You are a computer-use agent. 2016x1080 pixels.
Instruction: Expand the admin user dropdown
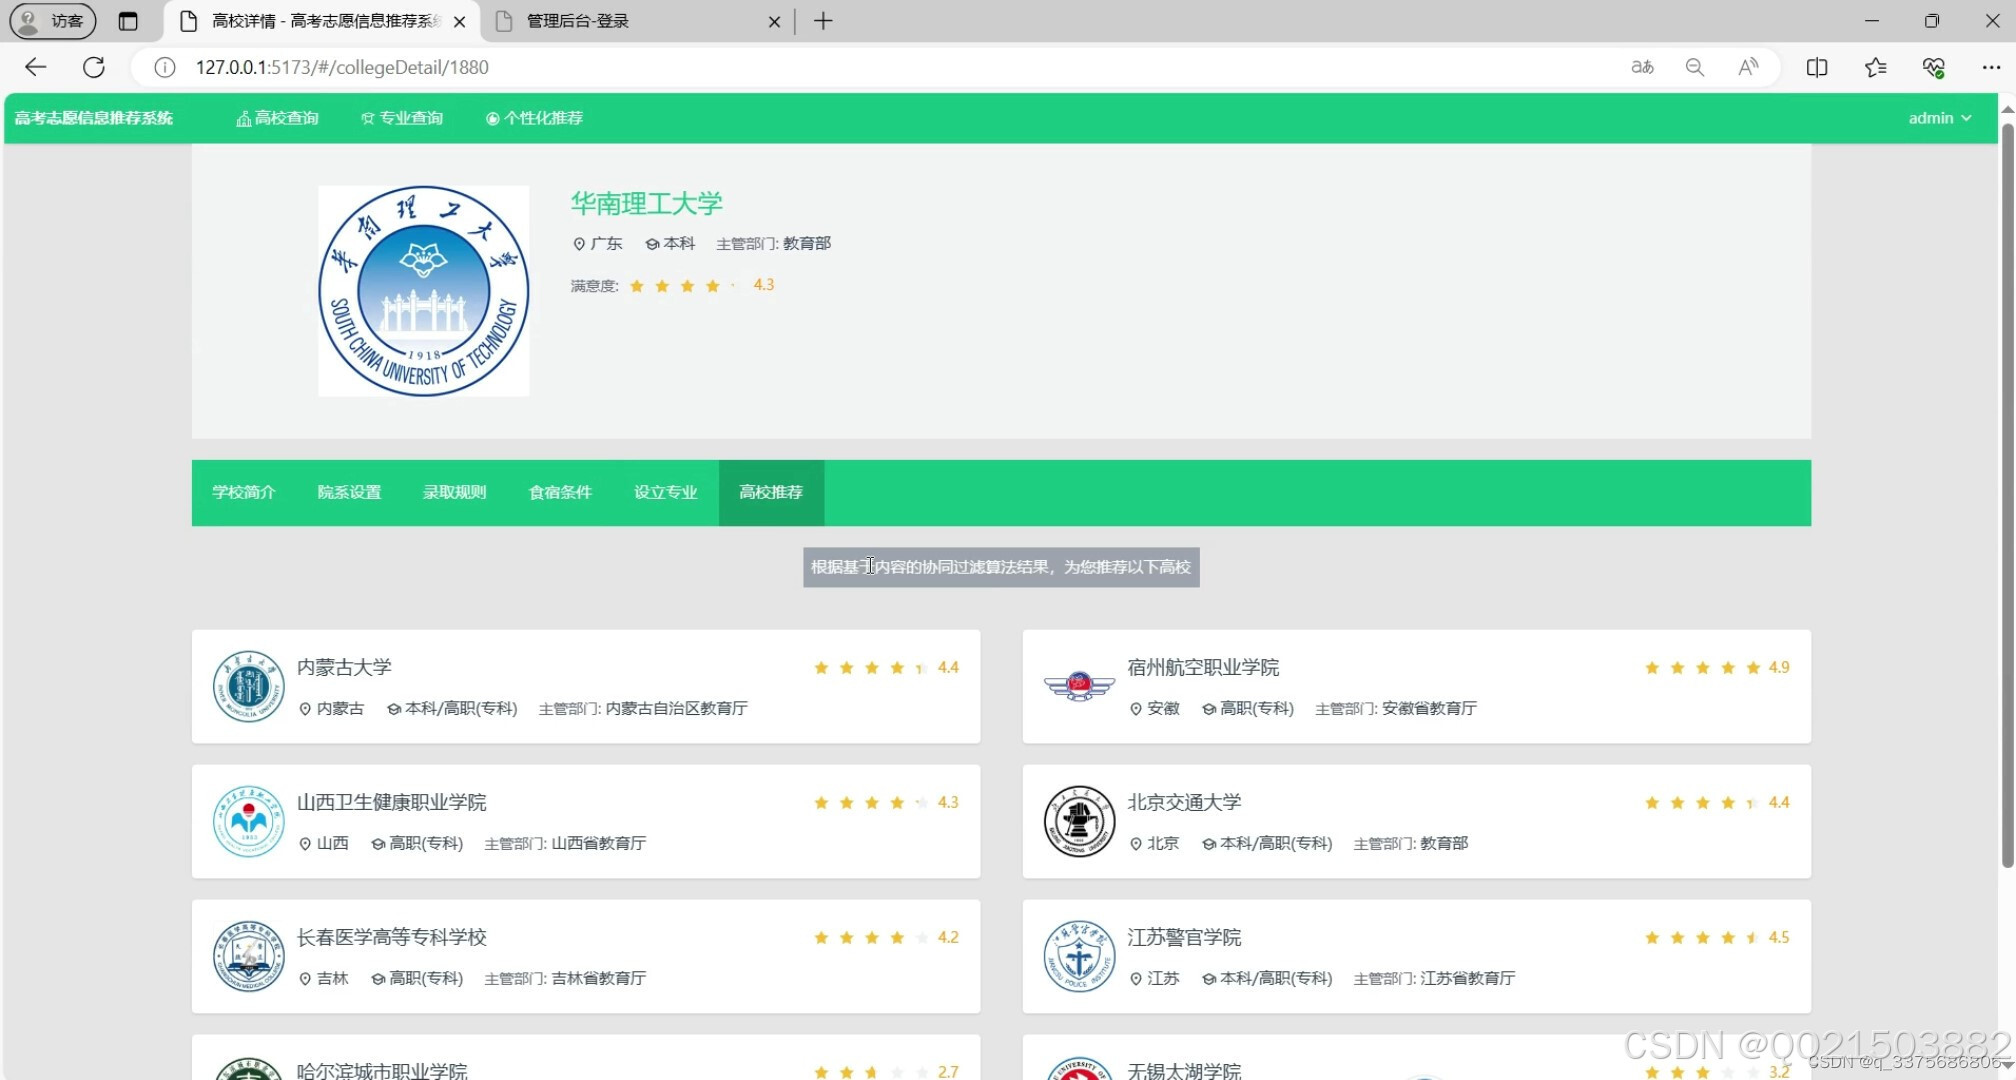click(x=1939, y=118)
